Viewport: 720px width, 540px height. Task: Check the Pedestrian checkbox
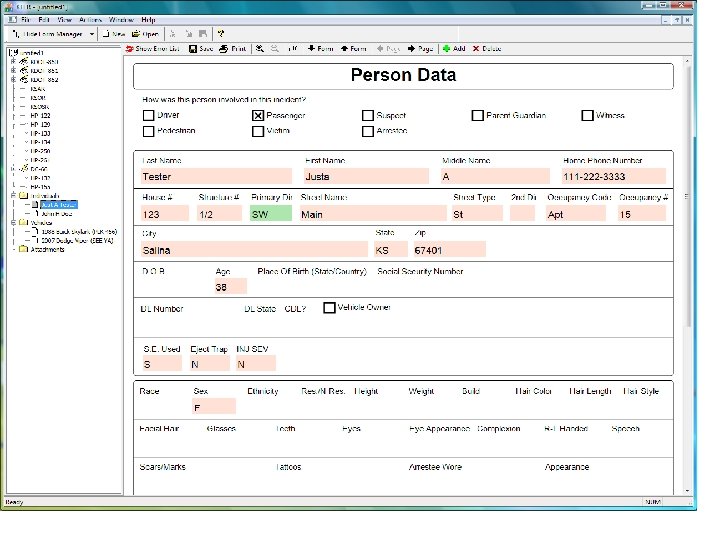point(148,131)
